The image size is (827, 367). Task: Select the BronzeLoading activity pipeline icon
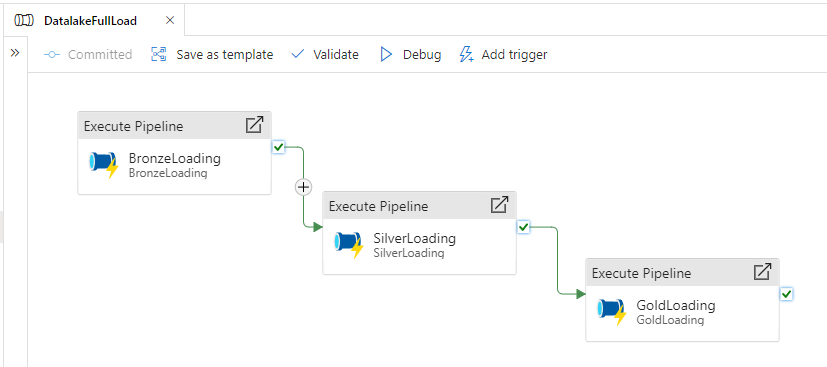(x=104, y=165)
